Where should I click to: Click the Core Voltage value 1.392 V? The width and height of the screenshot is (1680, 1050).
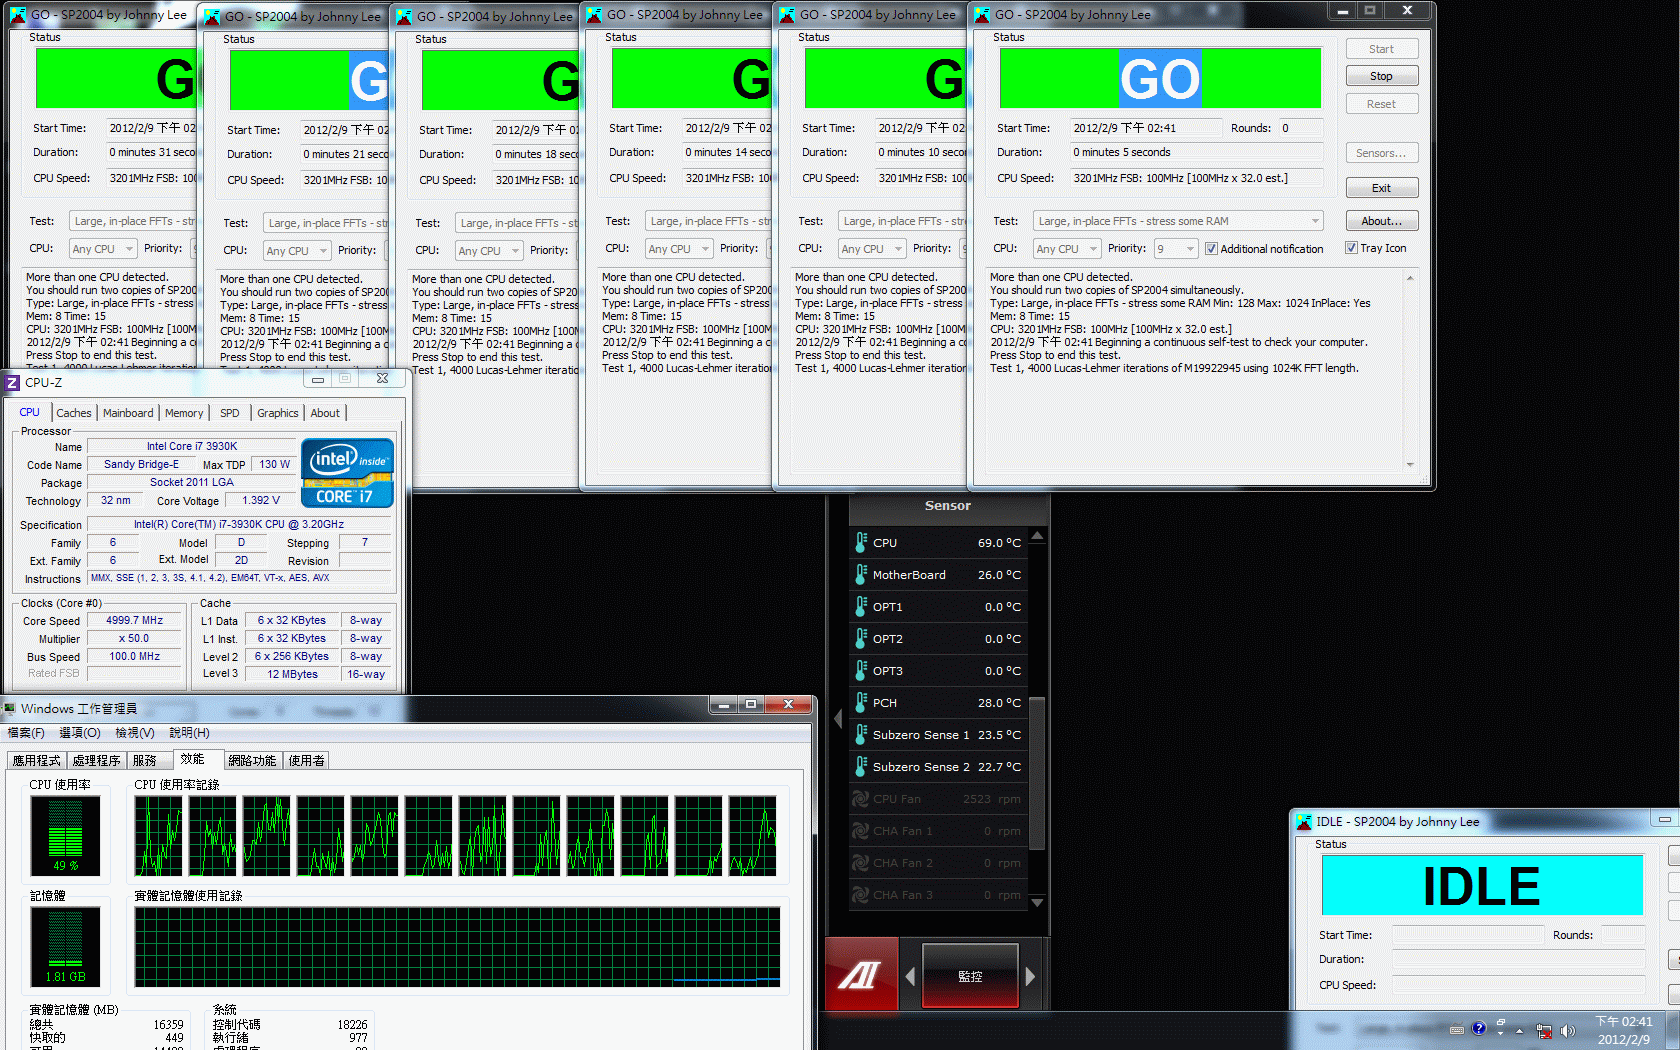point(261,501)
